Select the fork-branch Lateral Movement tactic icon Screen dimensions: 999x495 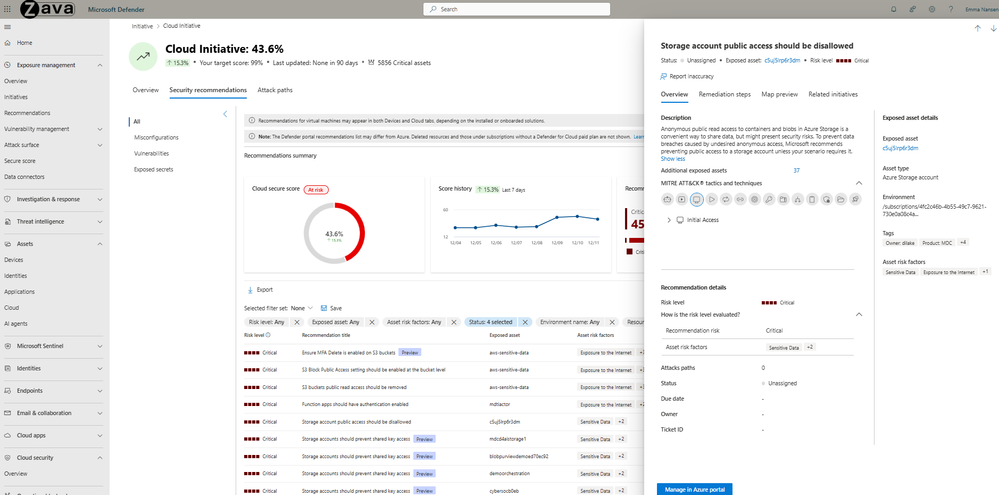[798, 199]
